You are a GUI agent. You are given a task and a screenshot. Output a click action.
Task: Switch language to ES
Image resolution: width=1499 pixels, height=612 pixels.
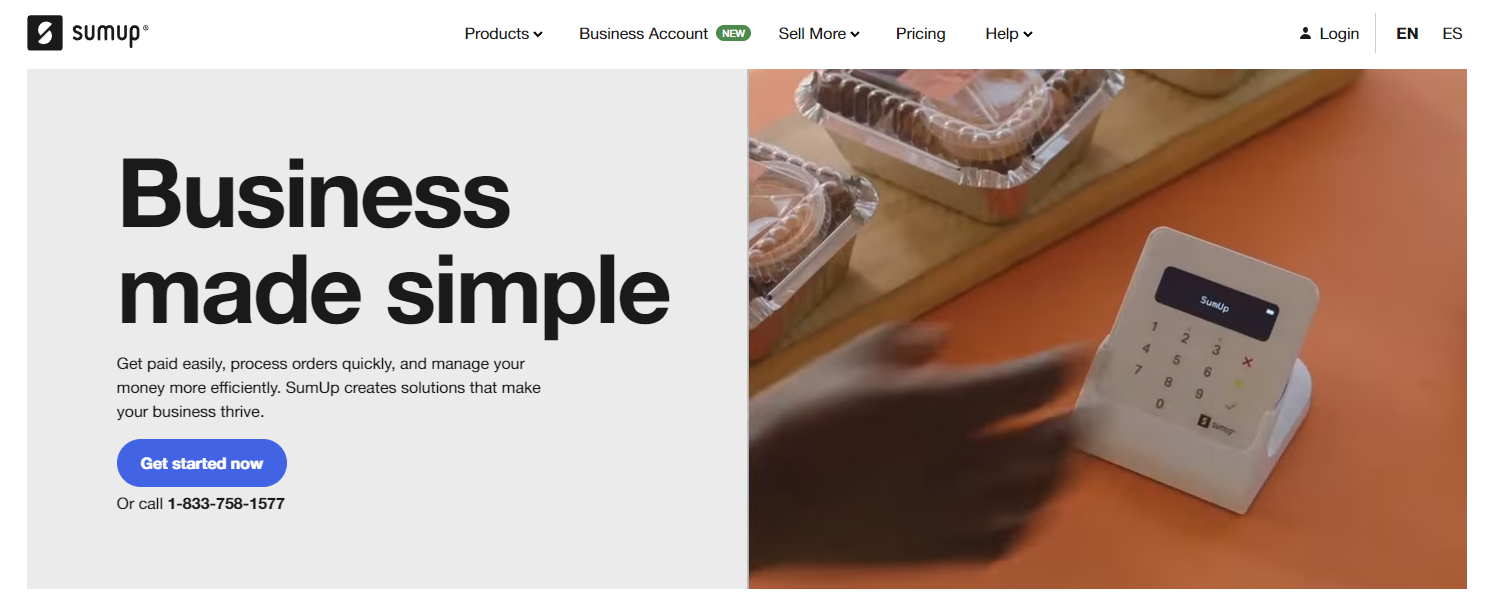click(1452, 34)
